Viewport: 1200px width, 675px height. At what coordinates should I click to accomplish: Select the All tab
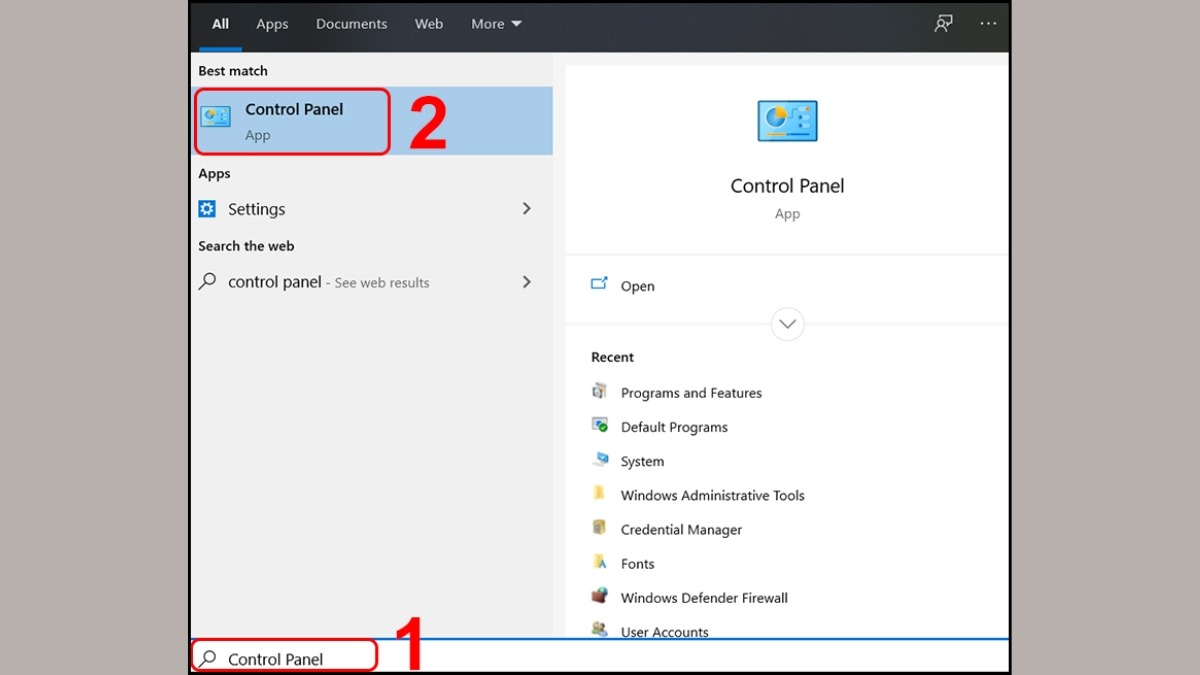220,24
